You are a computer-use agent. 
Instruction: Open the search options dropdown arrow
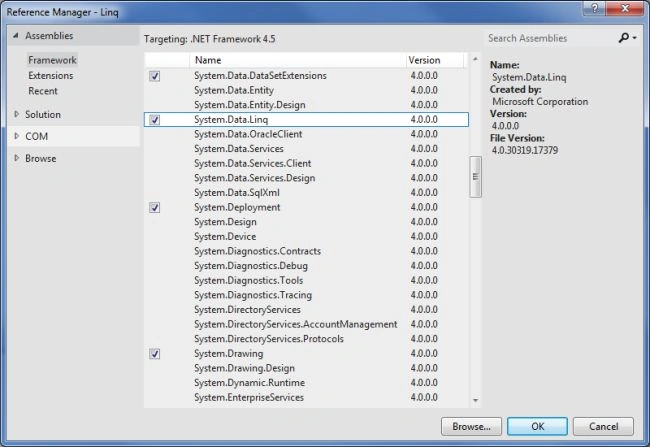635,38
